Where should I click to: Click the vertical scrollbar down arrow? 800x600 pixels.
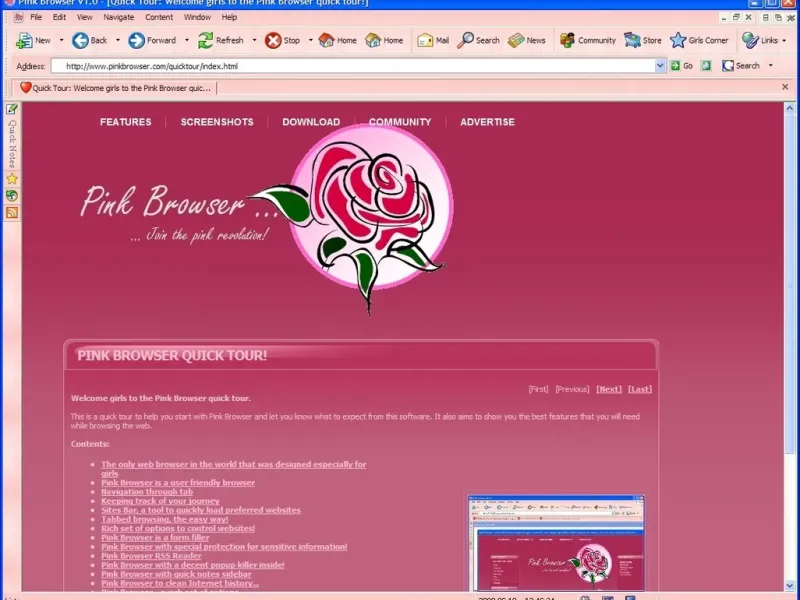(789, 585)
